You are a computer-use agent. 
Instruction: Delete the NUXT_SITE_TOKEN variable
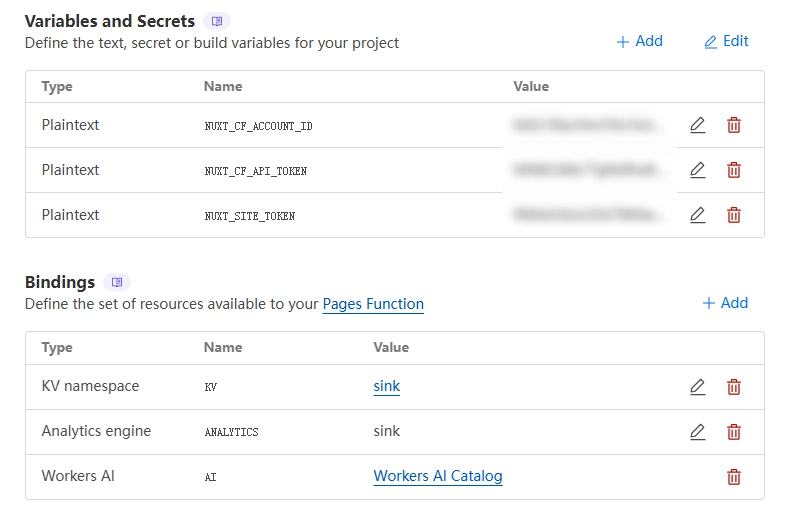coord(733,215)
